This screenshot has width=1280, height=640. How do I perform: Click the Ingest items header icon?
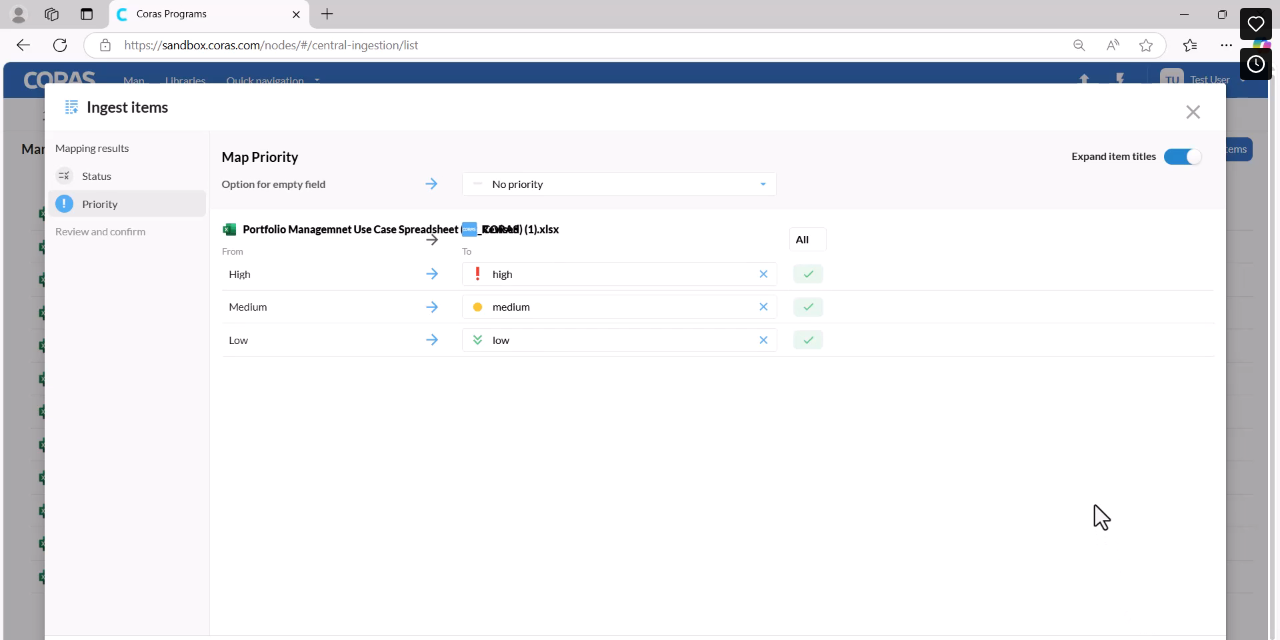(72, 107)
